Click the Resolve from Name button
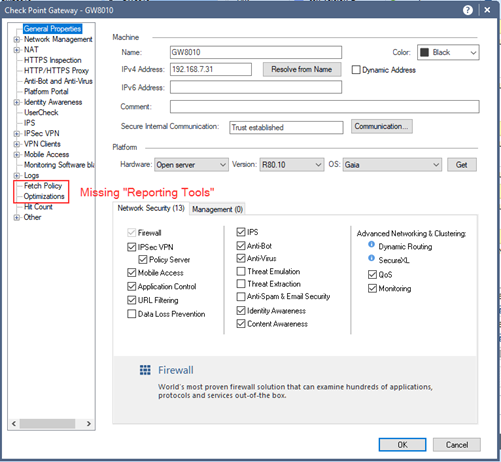The image size is (501, 462). pos(302,69)
